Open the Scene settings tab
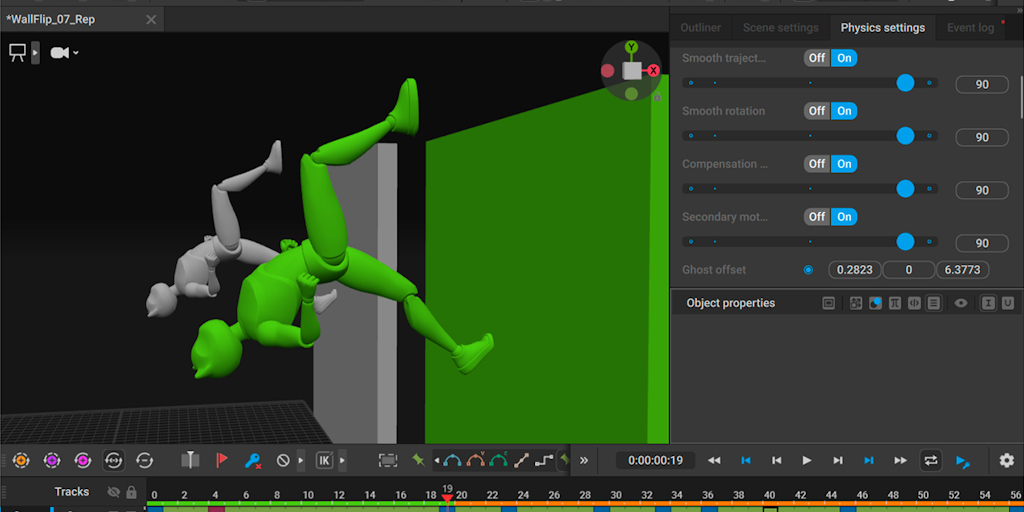The height and width of the screenshot is (512, 1024). (x=780, y=28)
